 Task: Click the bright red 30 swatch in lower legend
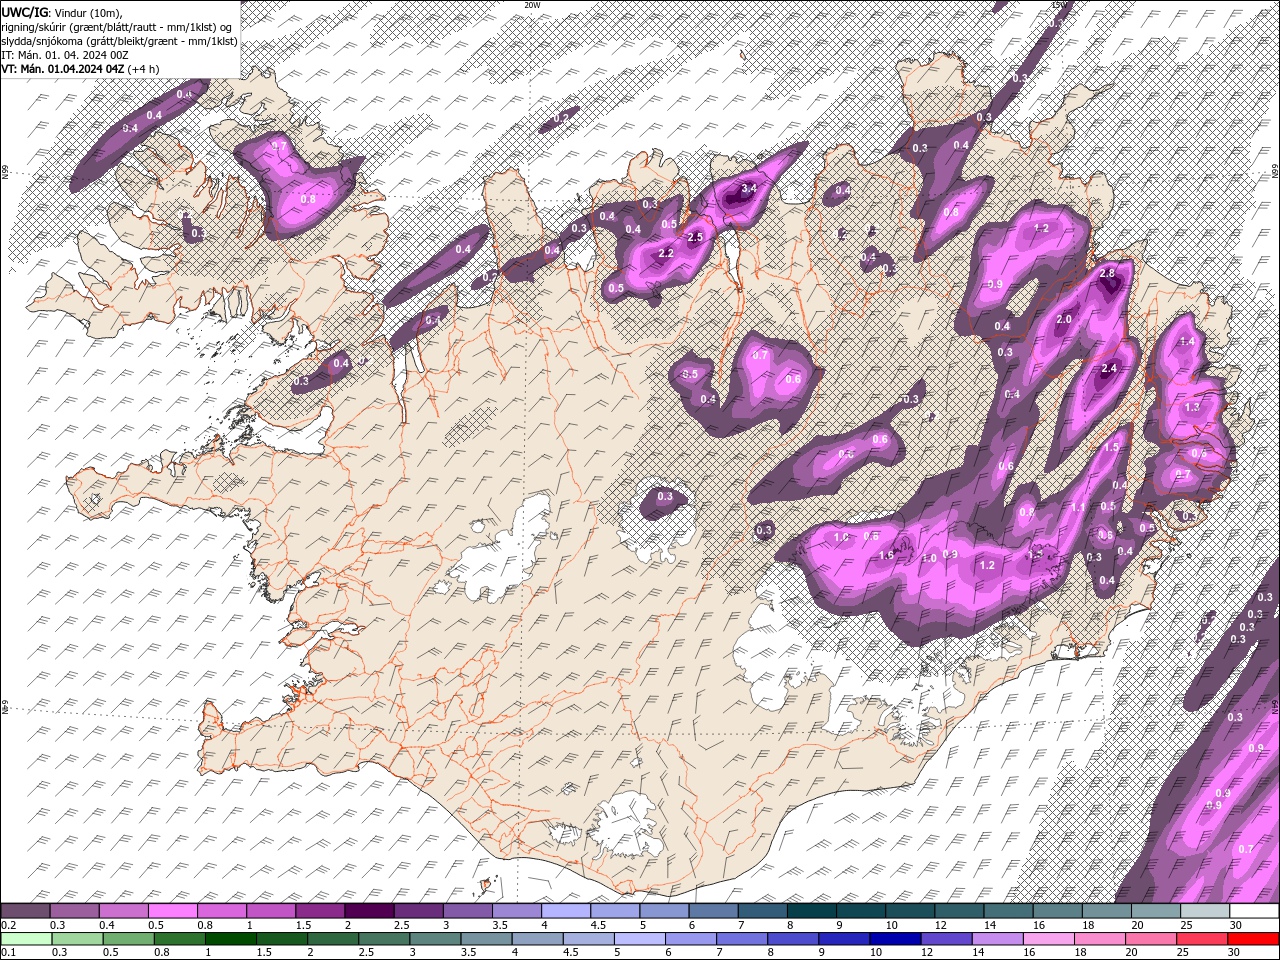(1253, 938)
